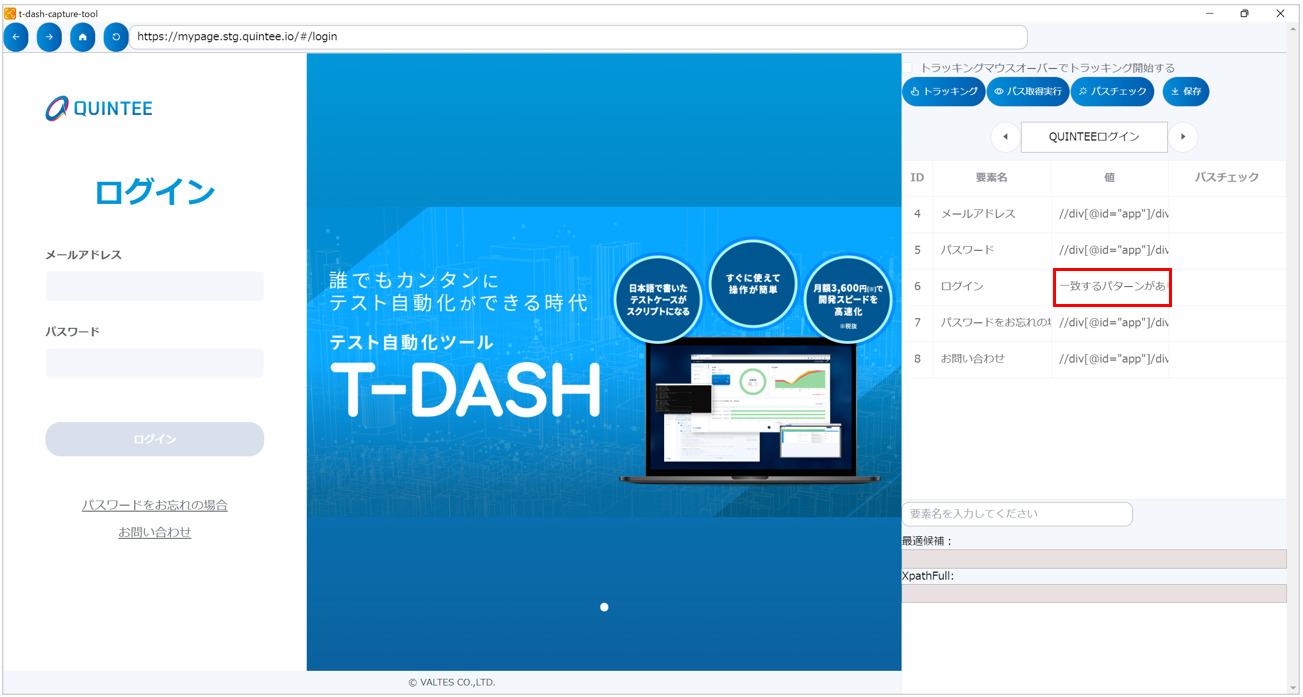The width and height of the screenshot is (1303, 697).
Task: Start tracking with トラッキング button
Action: 943,91
